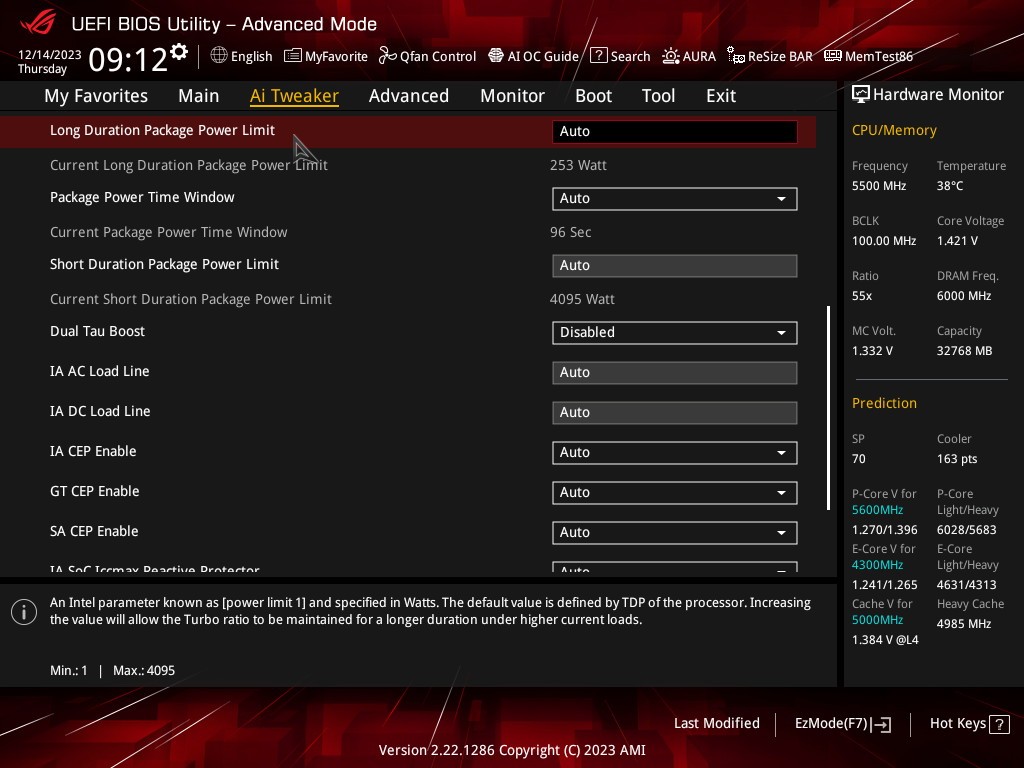Open the AI OC Guide icon

496,56
